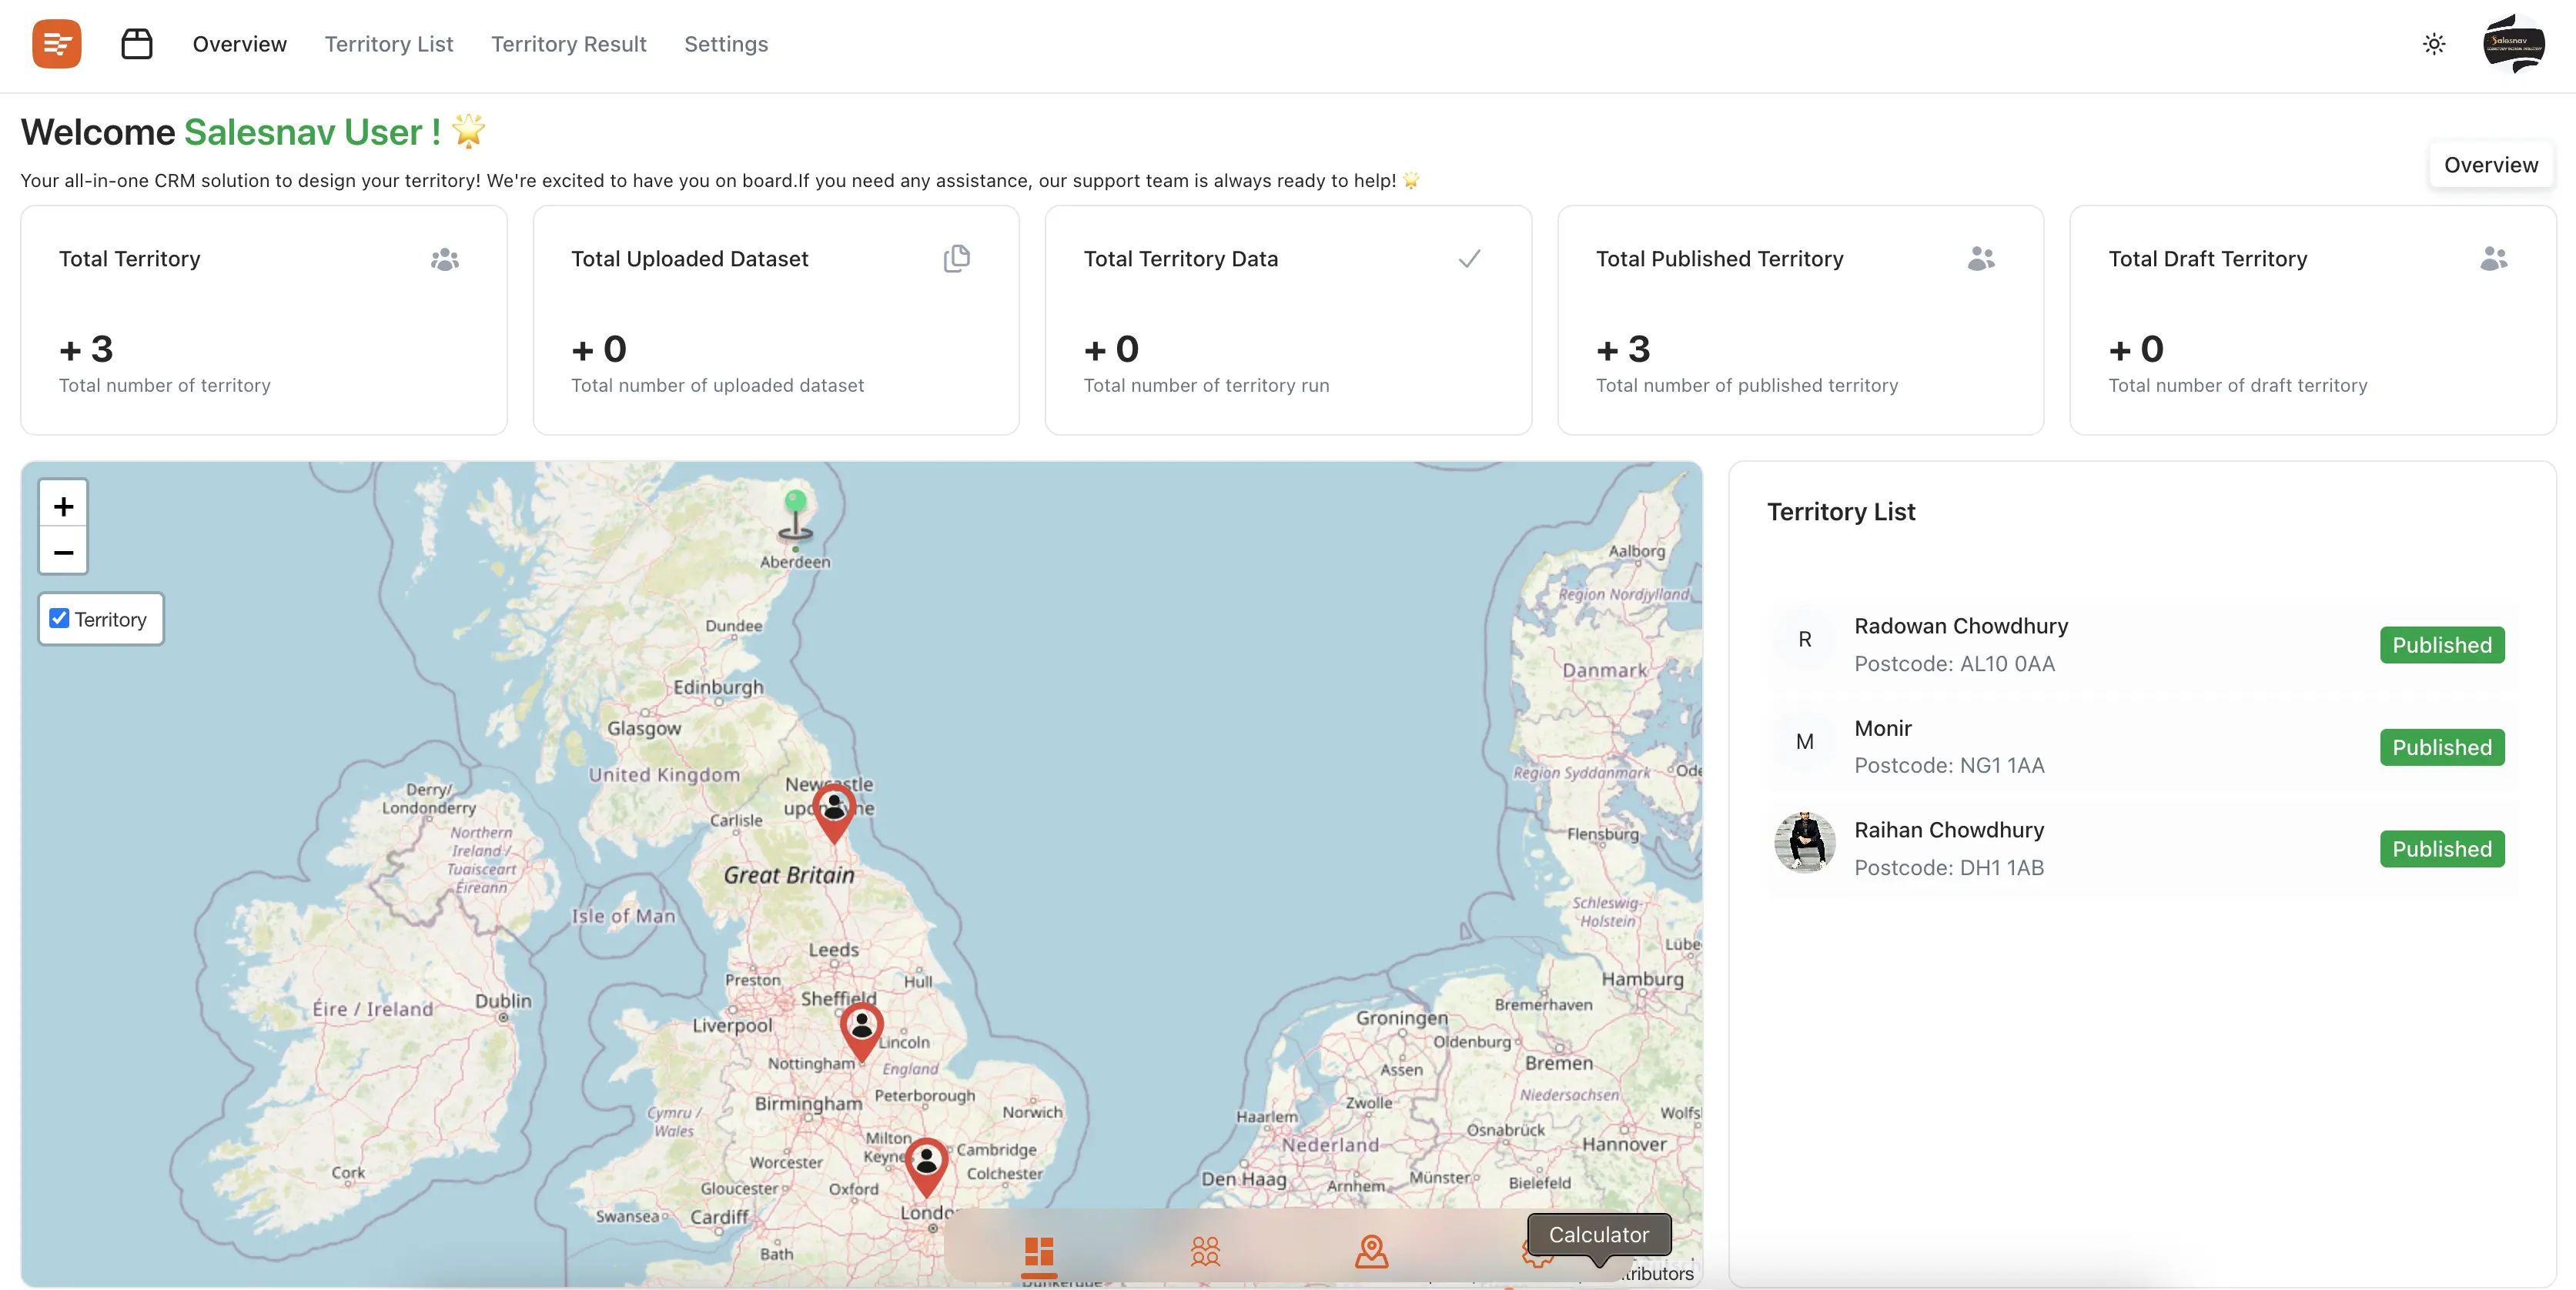Screen dimensions: 2576x1290
Task: Toggle the light/dark theme sun icon
Action: 2434,44
